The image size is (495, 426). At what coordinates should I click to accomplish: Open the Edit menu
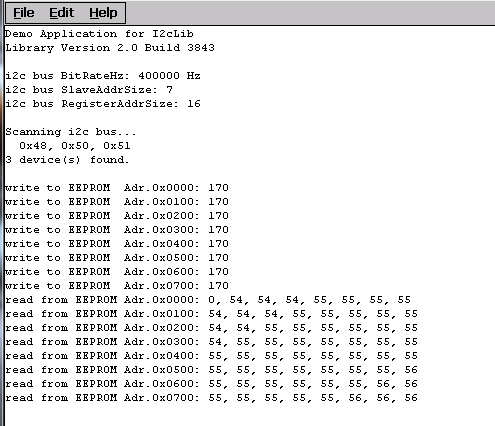(x=62, y=13)
